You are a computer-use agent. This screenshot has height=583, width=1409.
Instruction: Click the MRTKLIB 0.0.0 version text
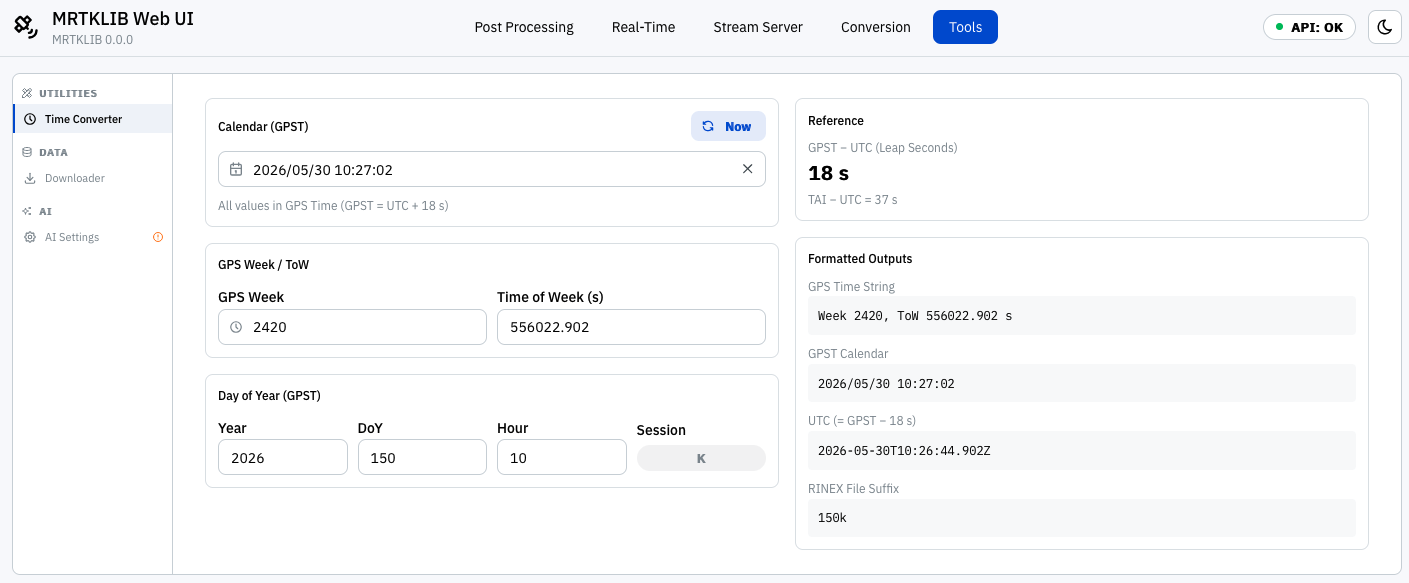click(93, 40)
